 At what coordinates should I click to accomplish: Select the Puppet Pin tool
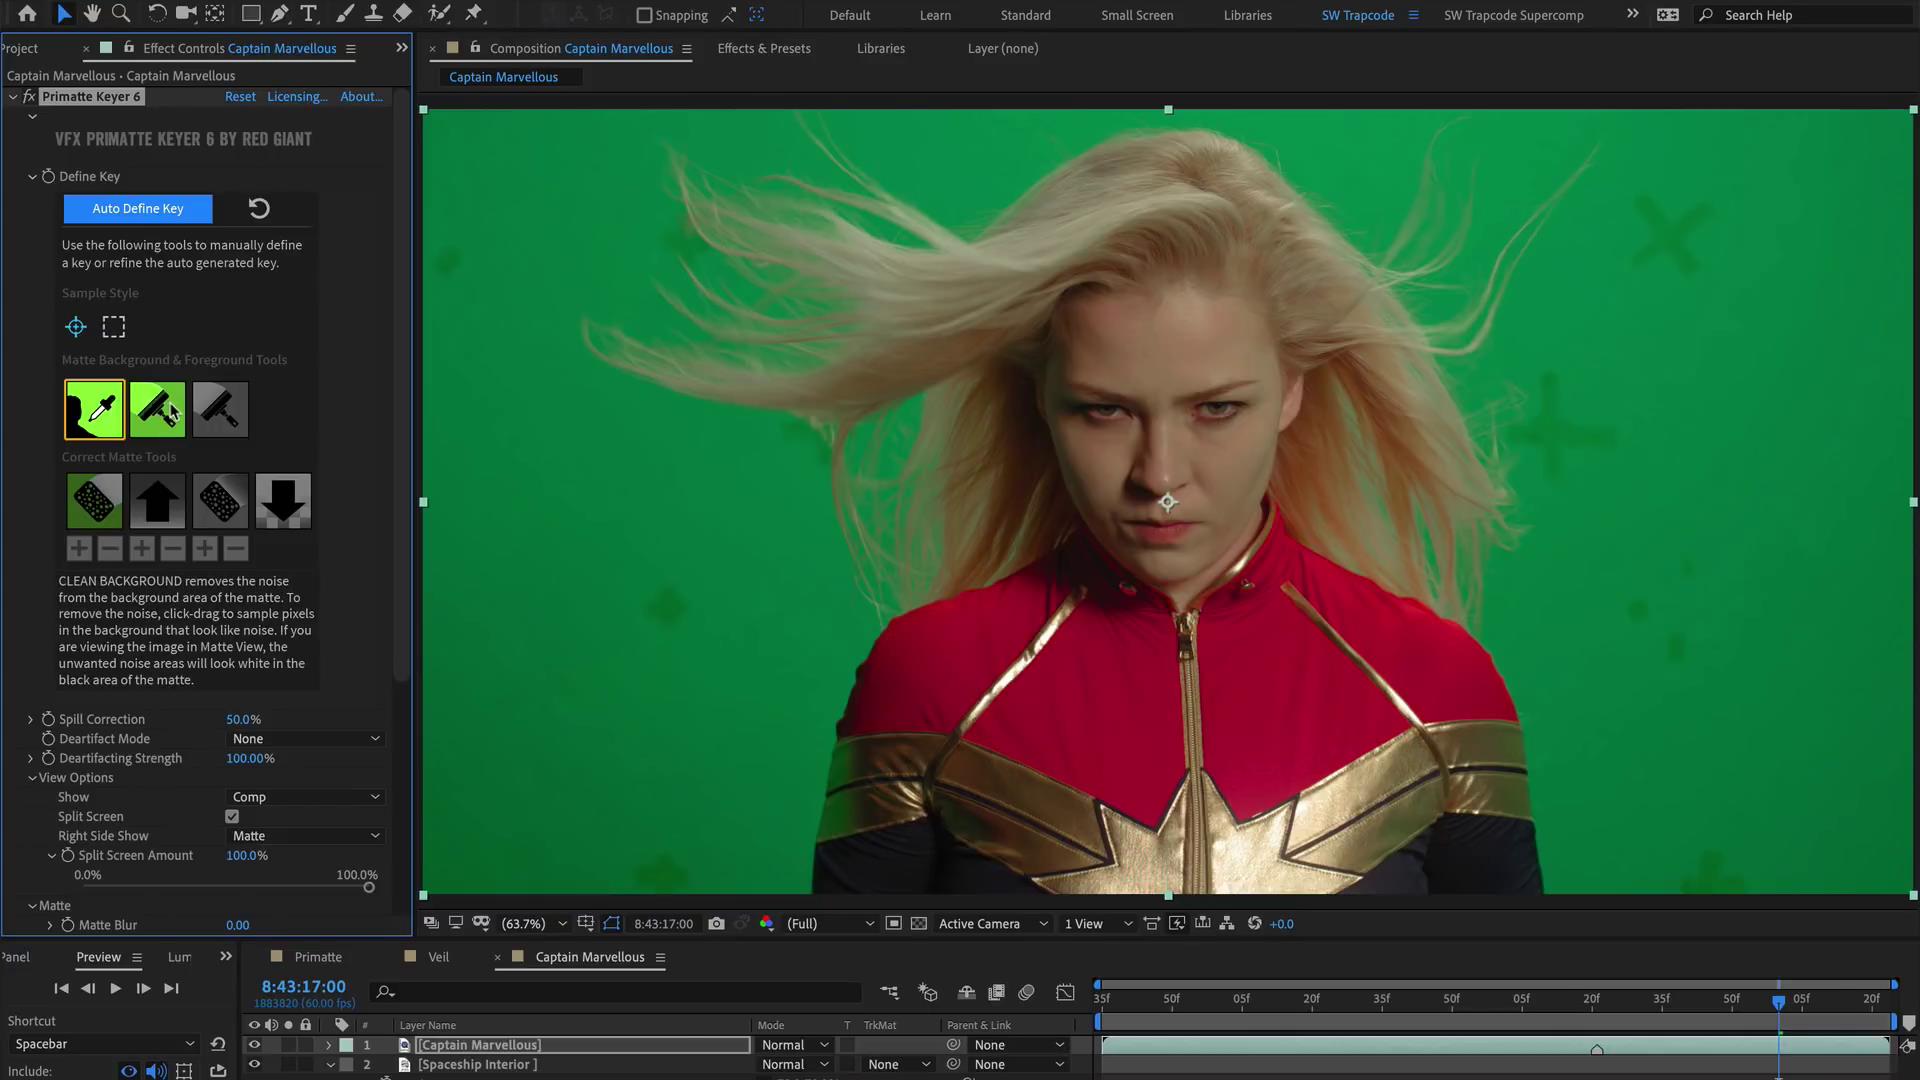(474, 14)
